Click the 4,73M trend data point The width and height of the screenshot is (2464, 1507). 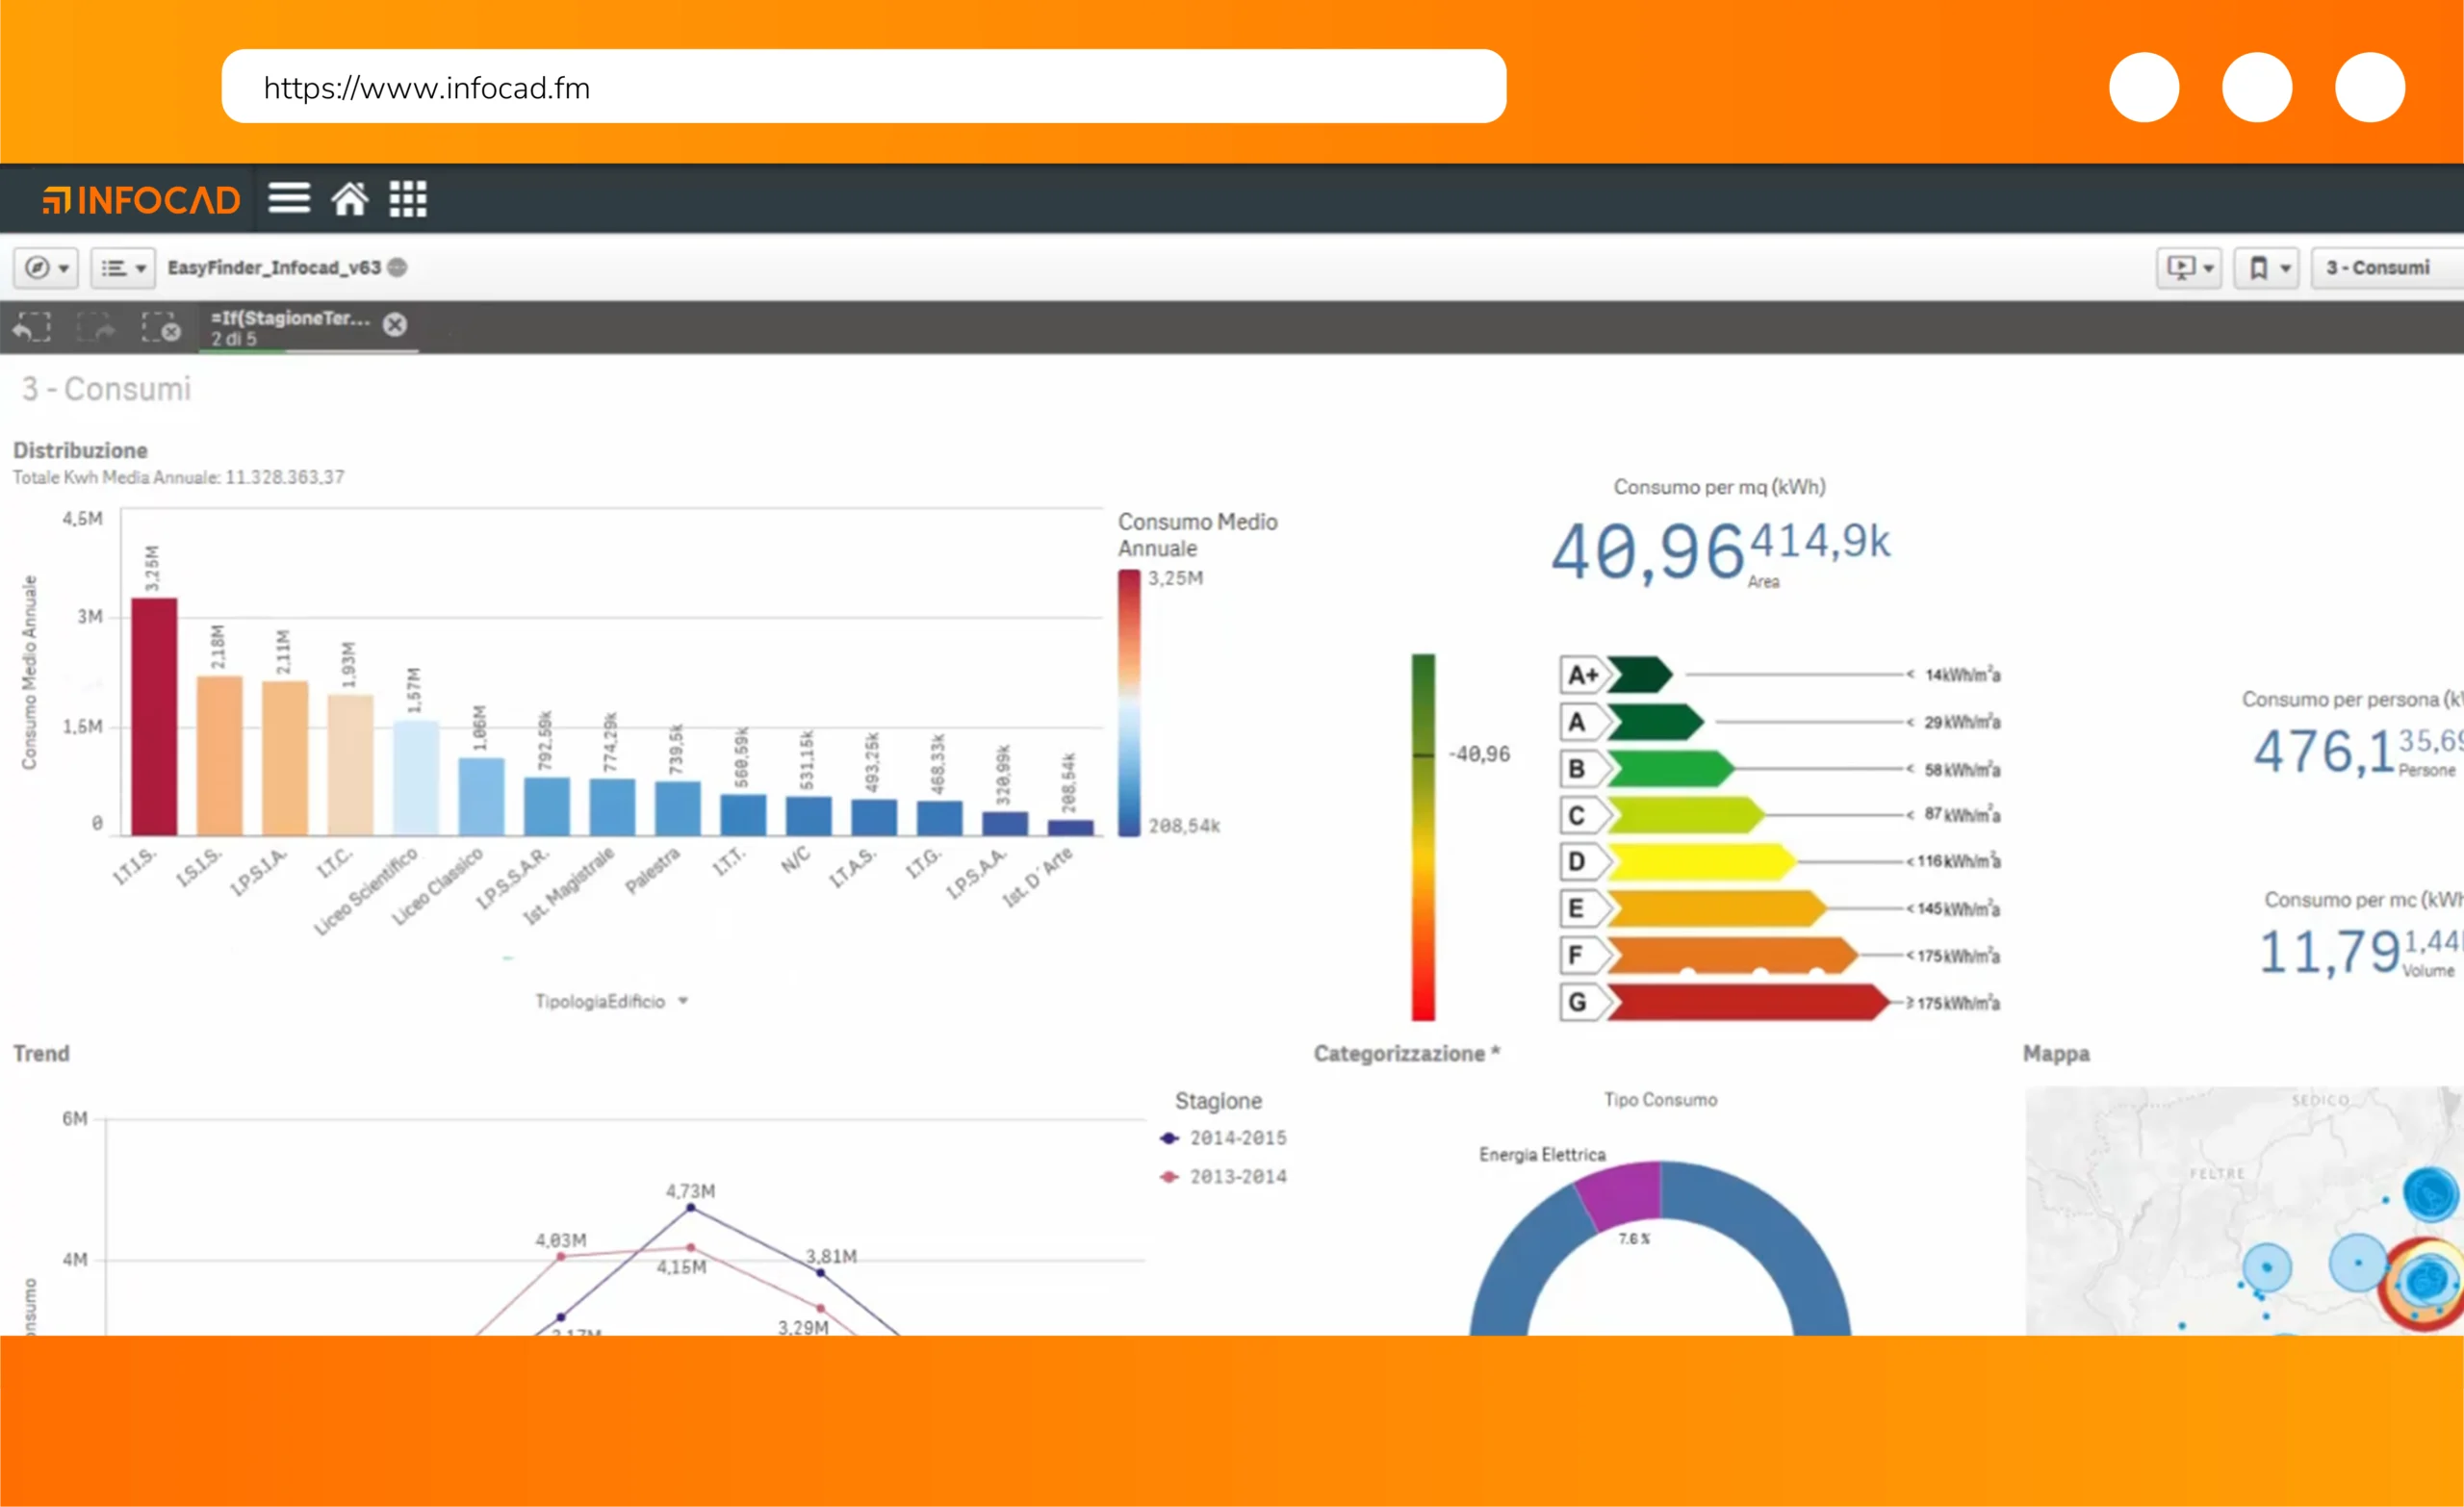690,1208
